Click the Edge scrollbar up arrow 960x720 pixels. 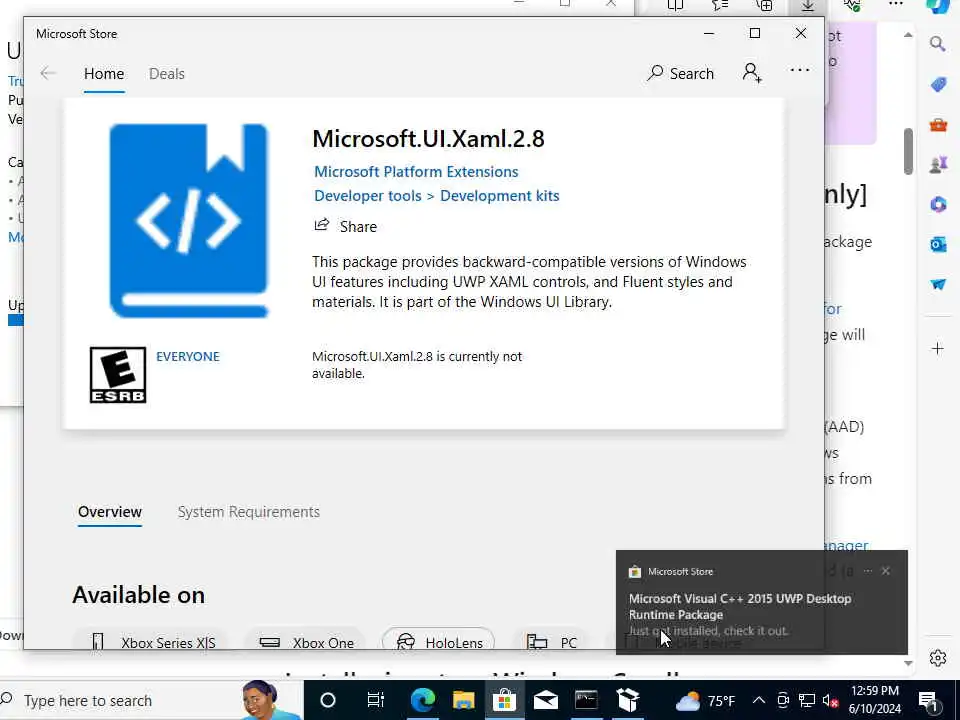[x=908, y=35]
